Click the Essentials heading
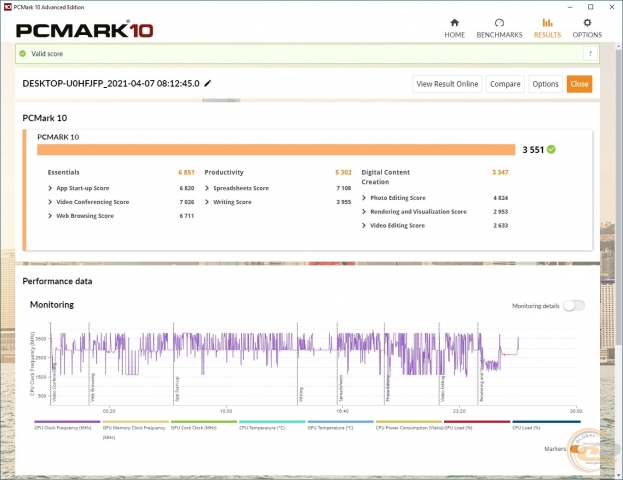Screen dimensions: 623x480 tap(64, 172)
